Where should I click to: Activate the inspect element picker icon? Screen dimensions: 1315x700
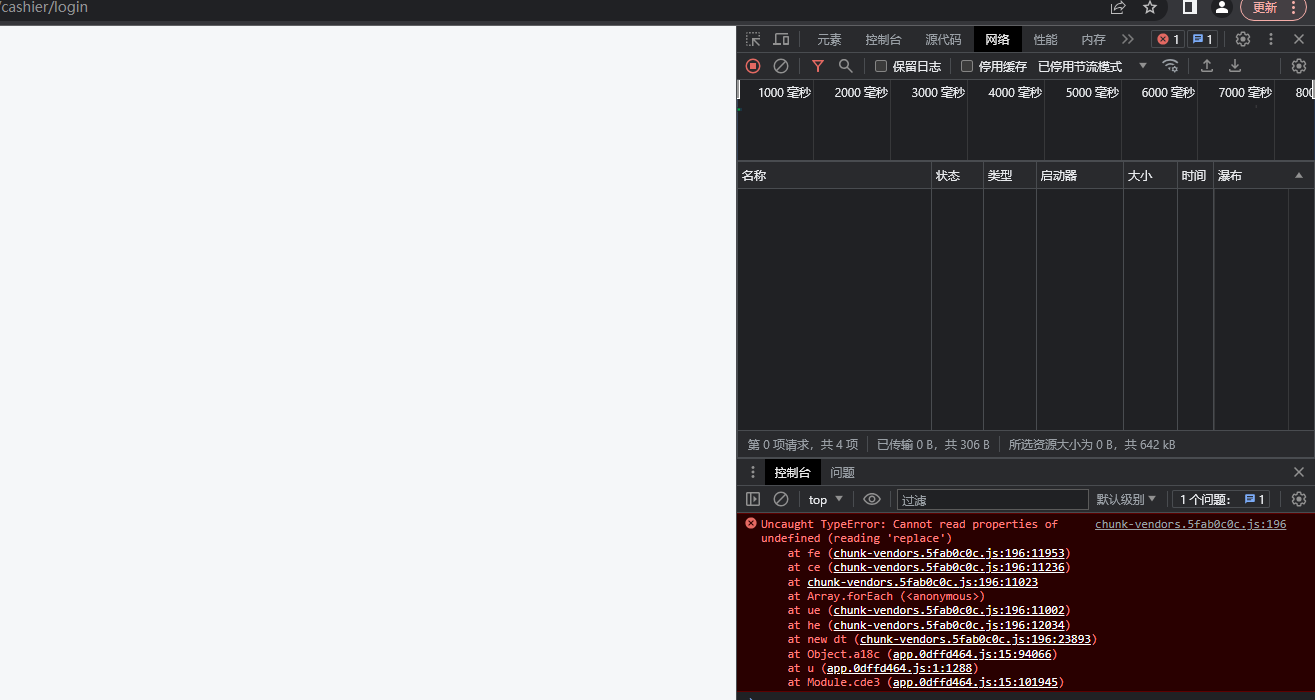tap(753, 39)
